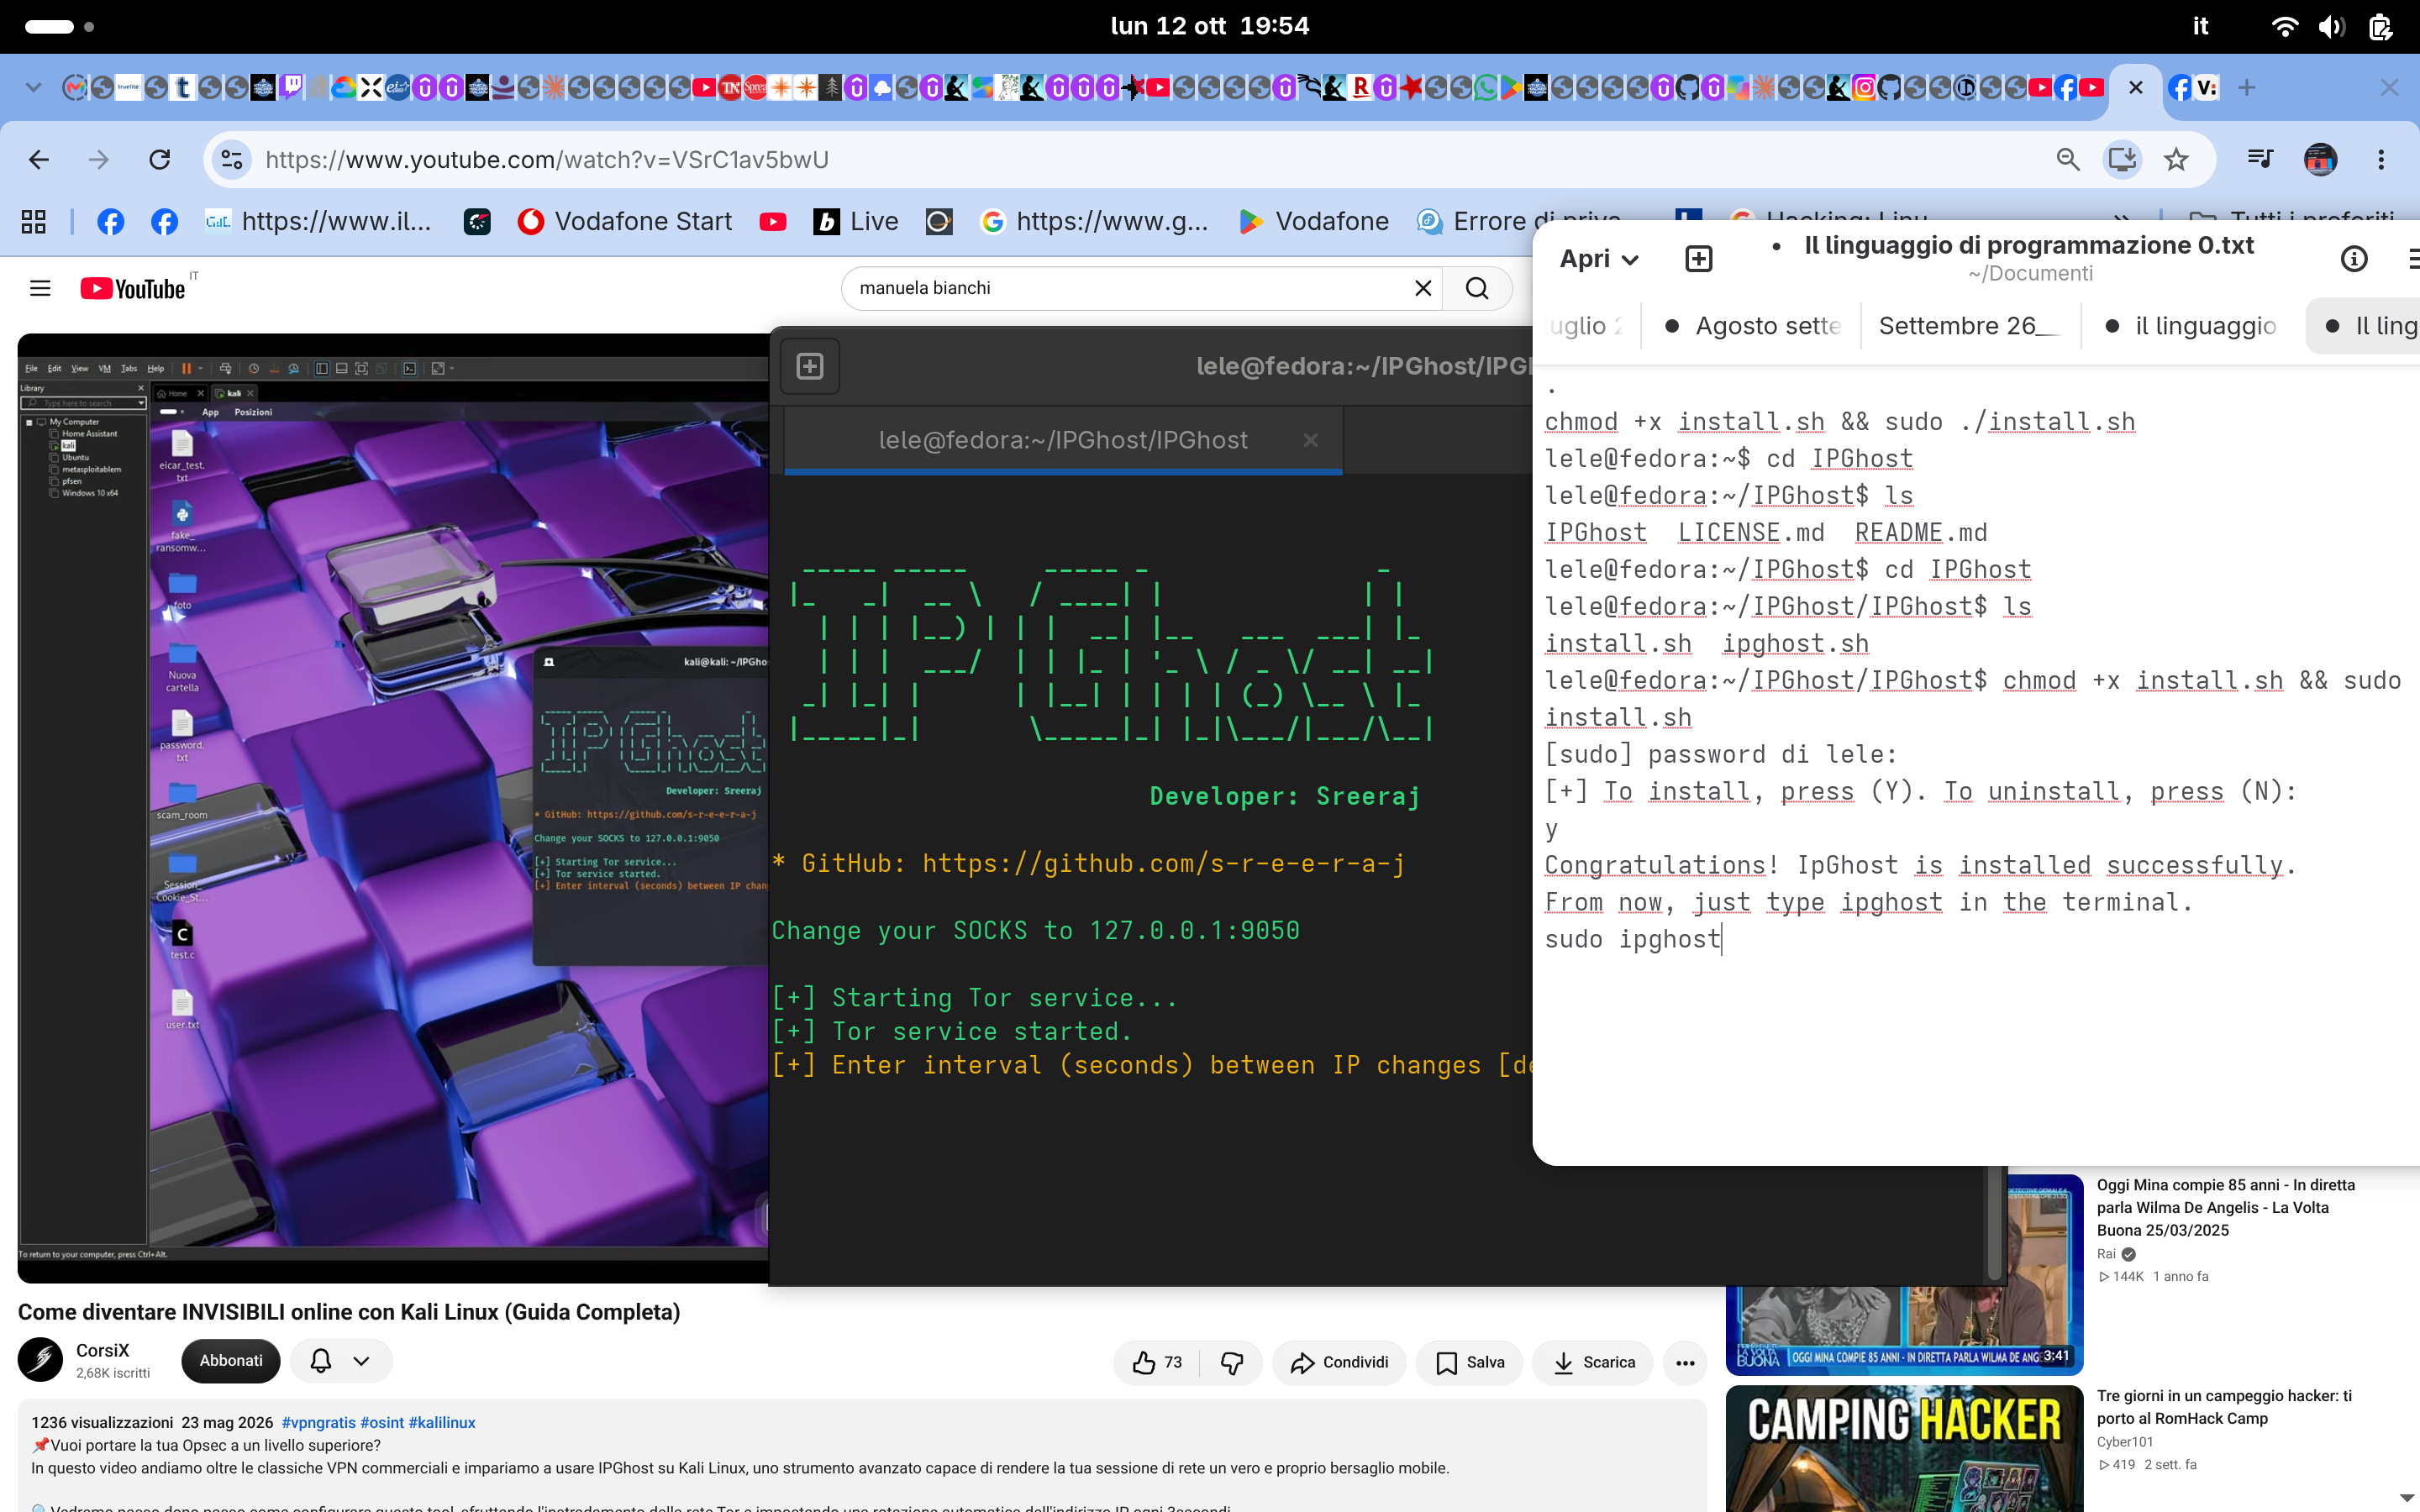Open the clock showing lun 12 ott 19:54
The image size is (2420, 1512).
[x=1210, y=26]
